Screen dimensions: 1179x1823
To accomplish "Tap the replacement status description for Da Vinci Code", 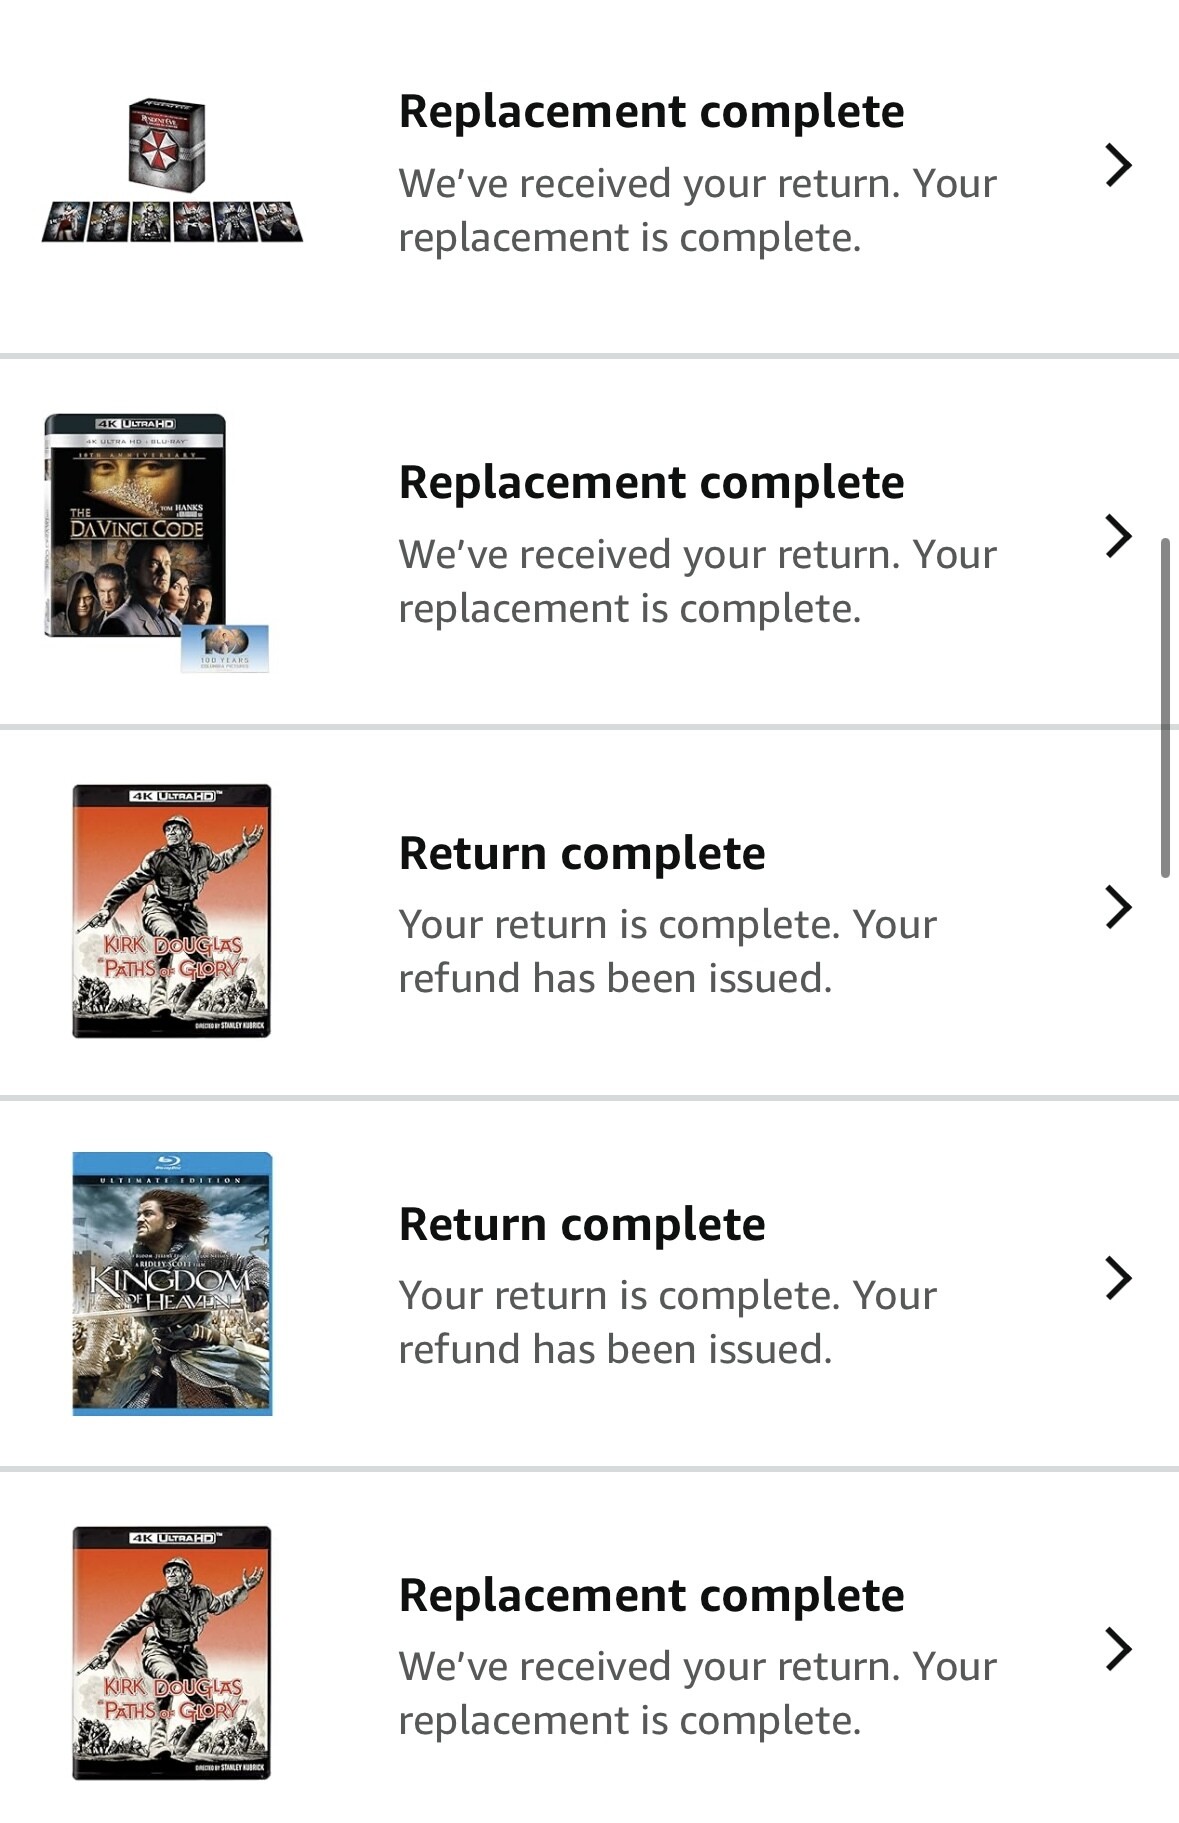I will pos(697,582).
